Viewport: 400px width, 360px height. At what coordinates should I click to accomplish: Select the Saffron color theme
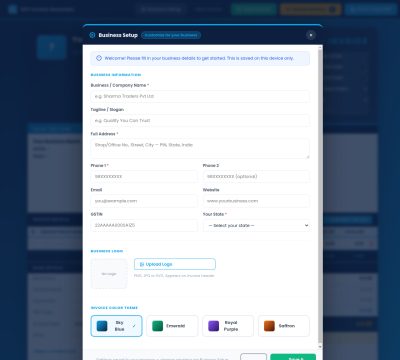point(284,326)
